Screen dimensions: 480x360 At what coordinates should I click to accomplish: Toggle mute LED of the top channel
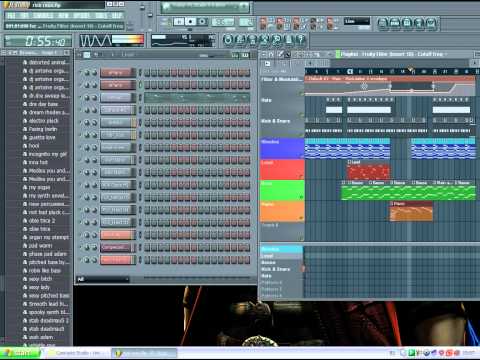(80, 72)
